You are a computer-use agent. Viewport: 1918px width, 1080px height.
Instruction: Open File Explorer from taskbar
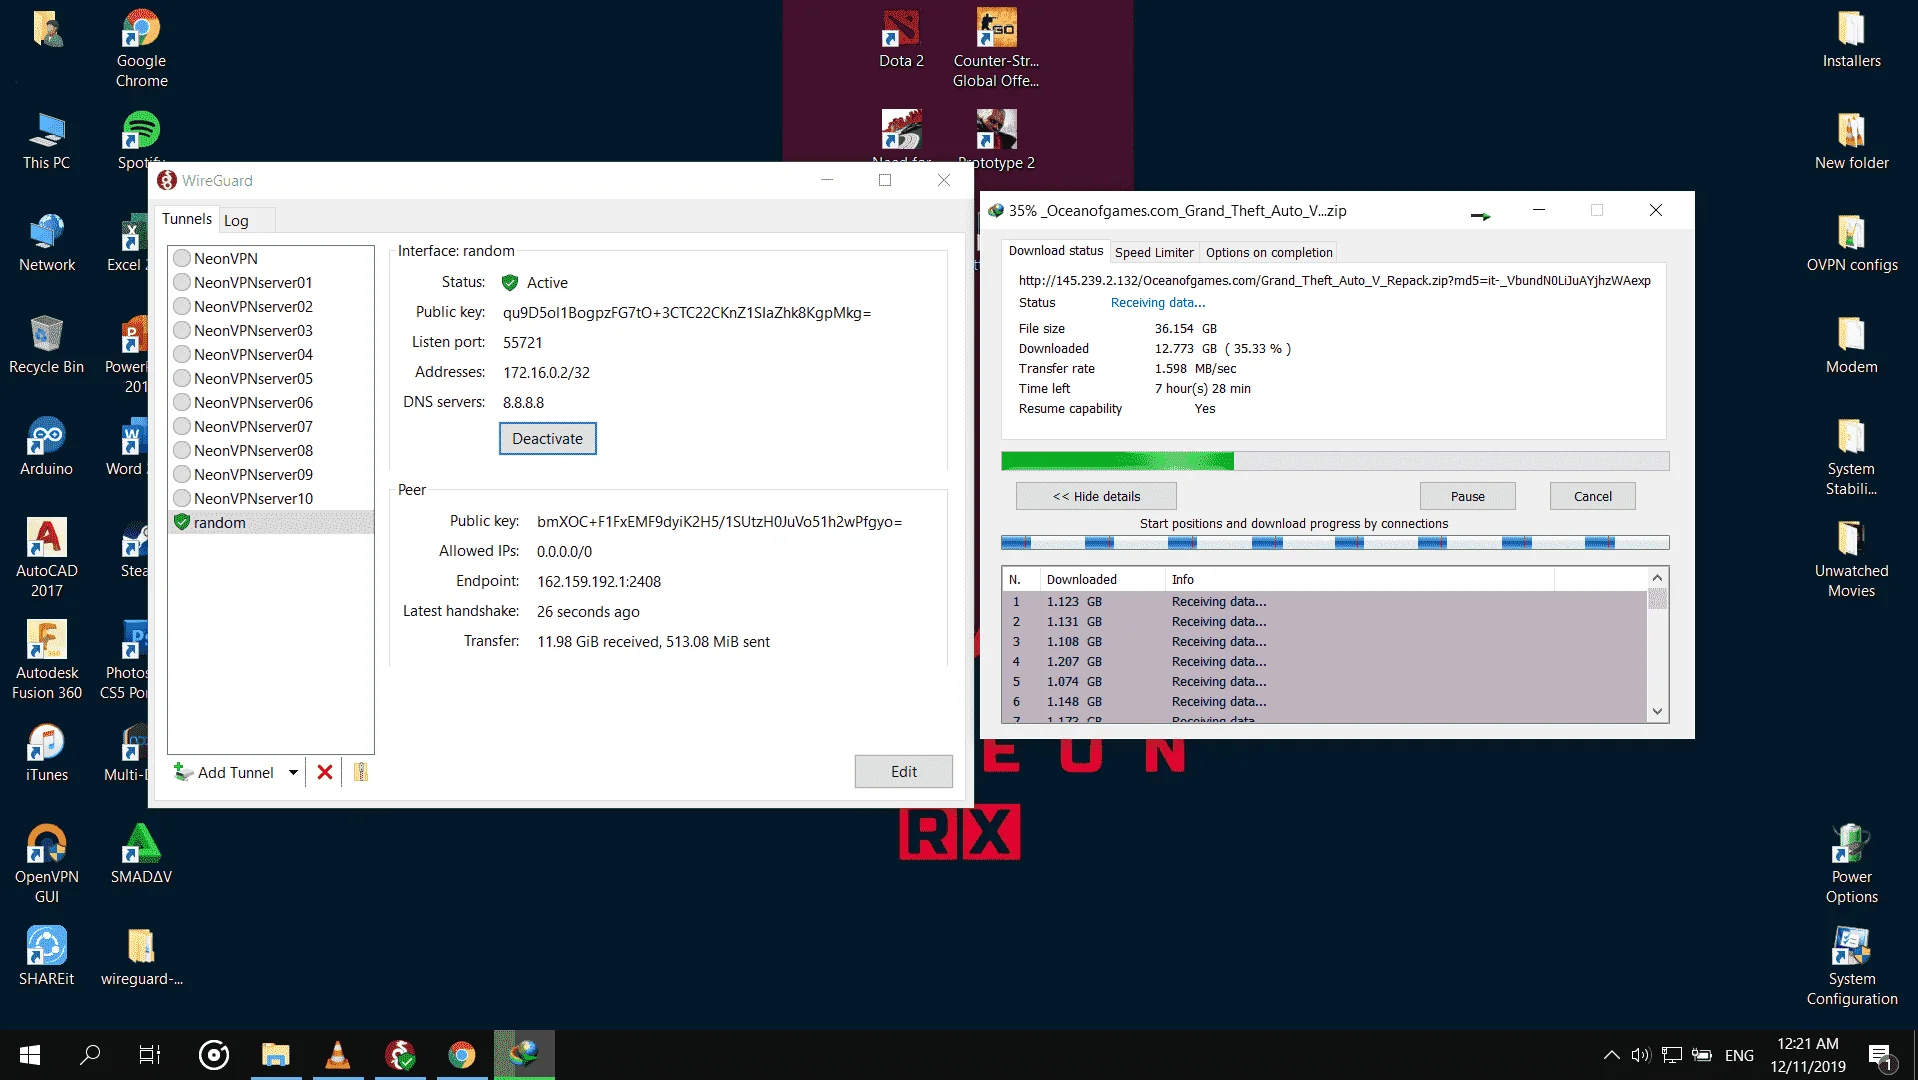tap(276, 1055)
